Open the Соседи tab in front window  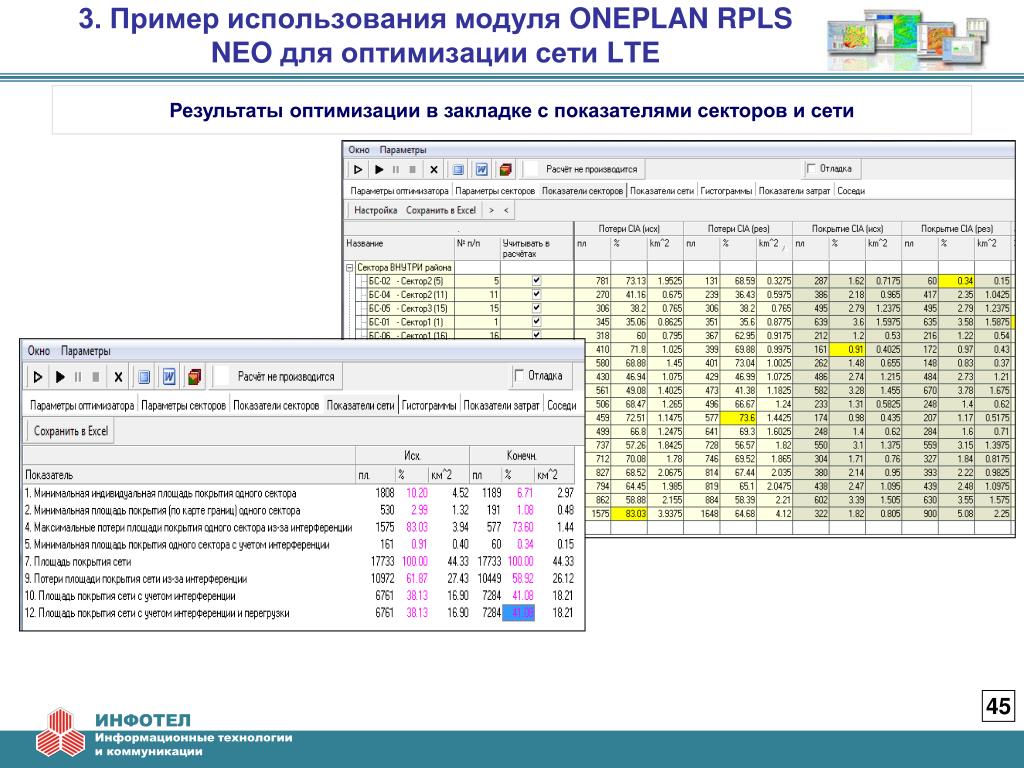[562, 406]
